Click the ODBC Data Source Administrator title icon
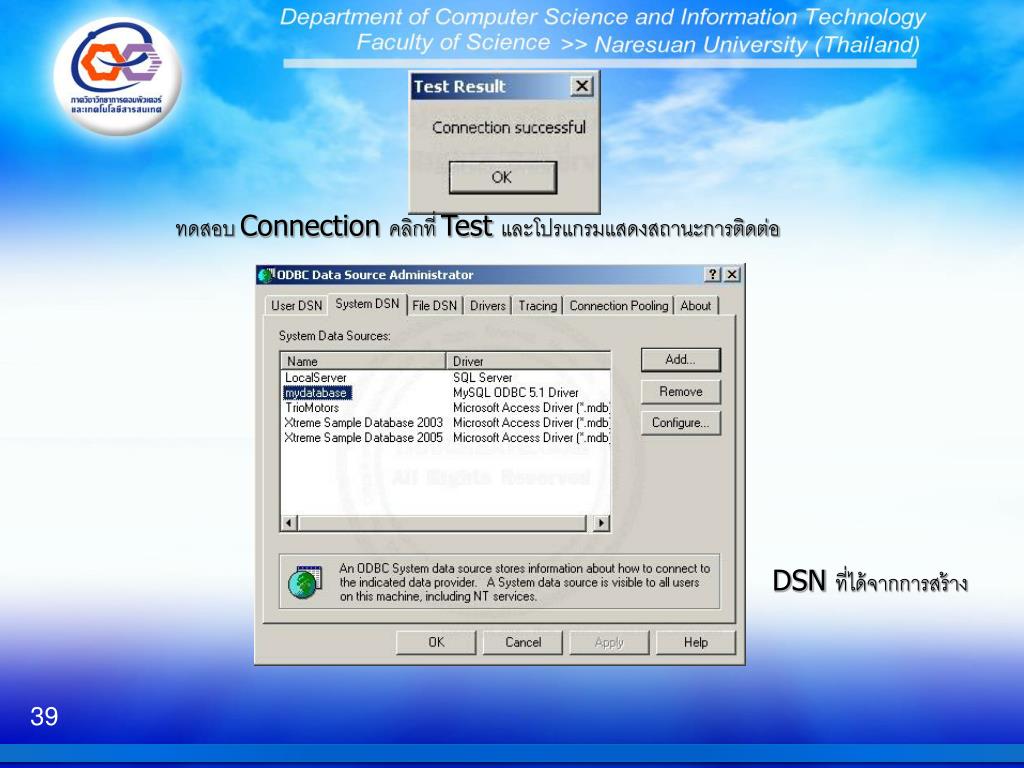Image resolution: width=1024 pixels, height=768 pixels. [266, 275]
